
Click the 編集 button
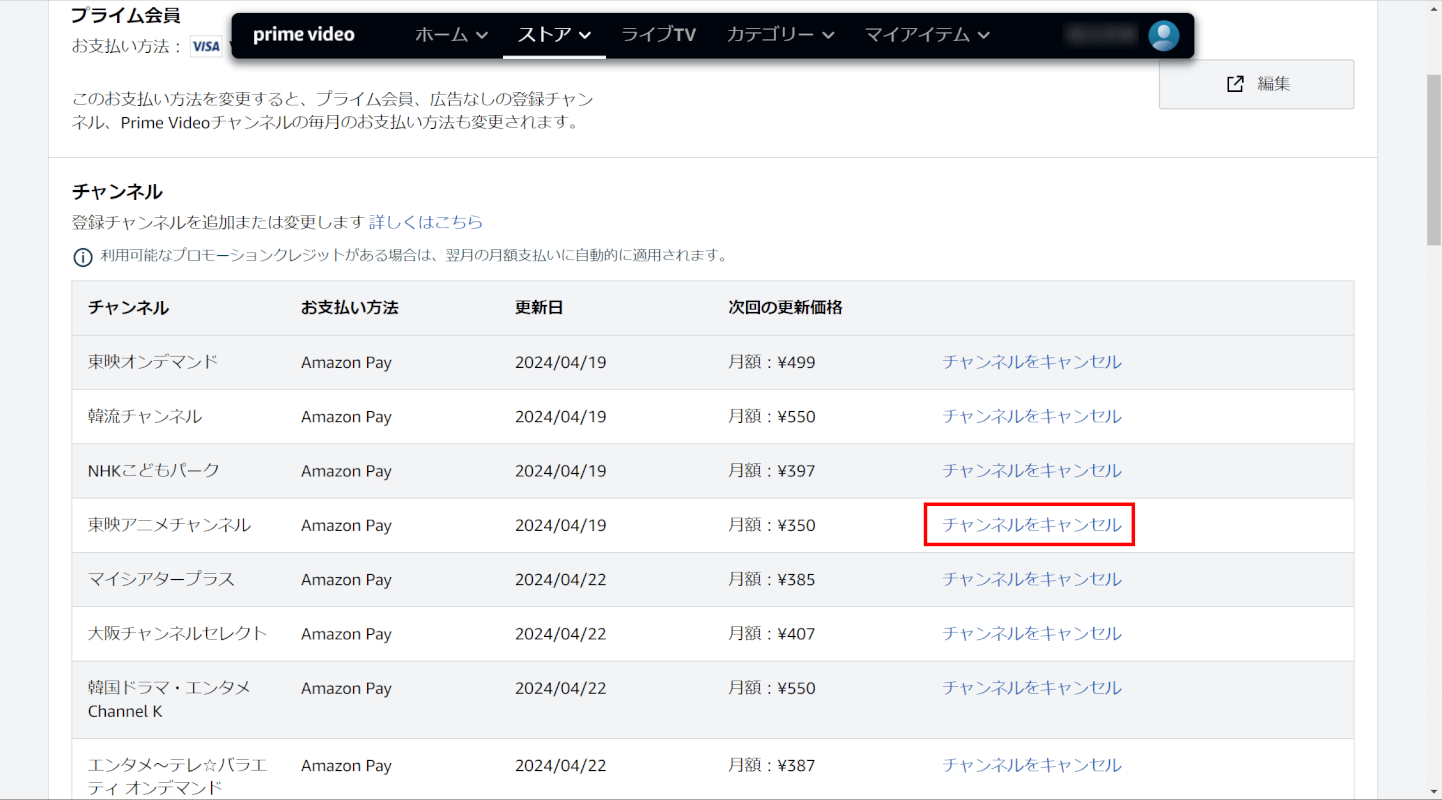click(1256, 84)
